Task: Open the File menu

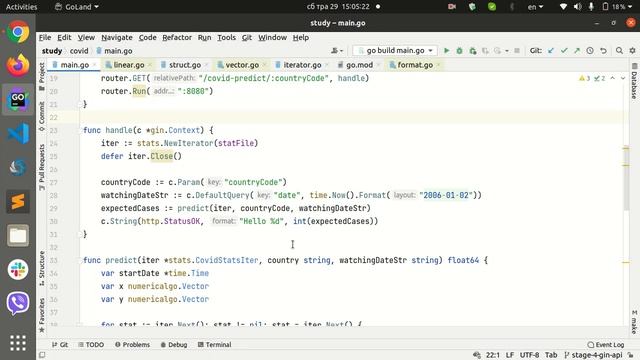Action: tap(45, 38)
